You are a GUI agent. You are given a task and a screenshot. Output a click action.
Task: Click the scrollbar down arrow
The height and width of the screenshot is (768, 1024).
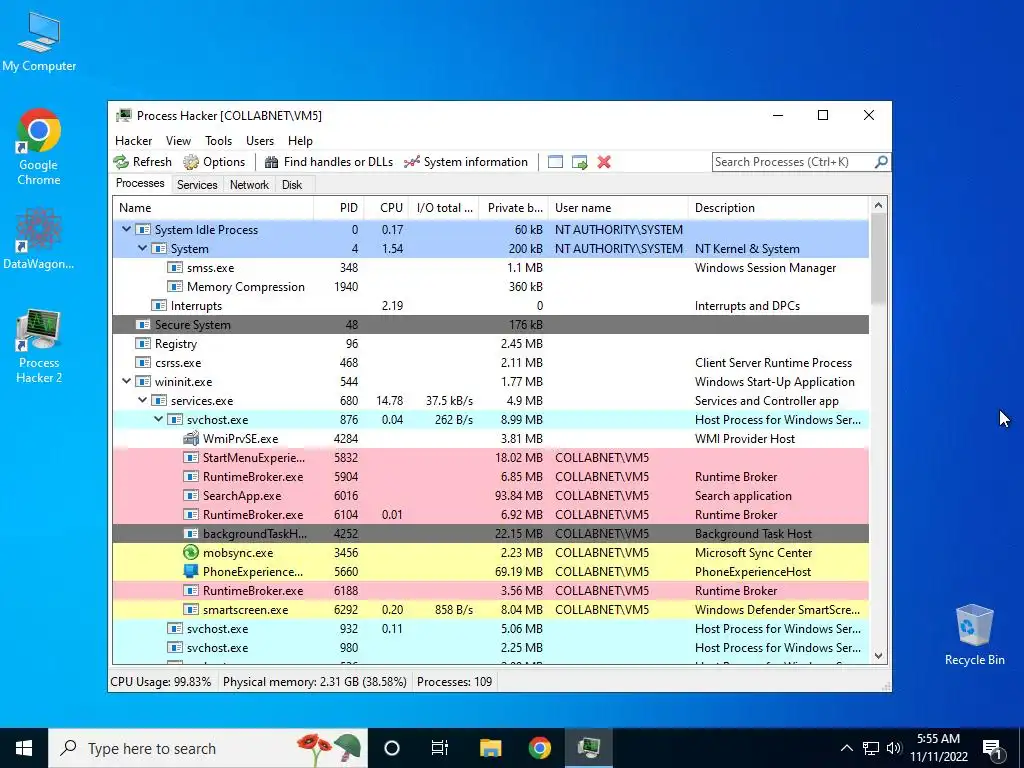(878, 656)
